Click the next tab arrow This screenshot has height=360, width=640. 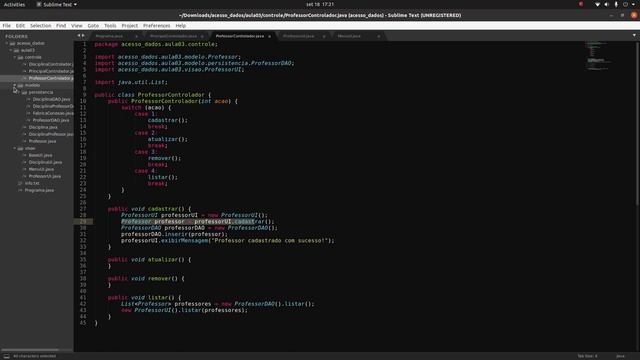(x=83, y=36)
